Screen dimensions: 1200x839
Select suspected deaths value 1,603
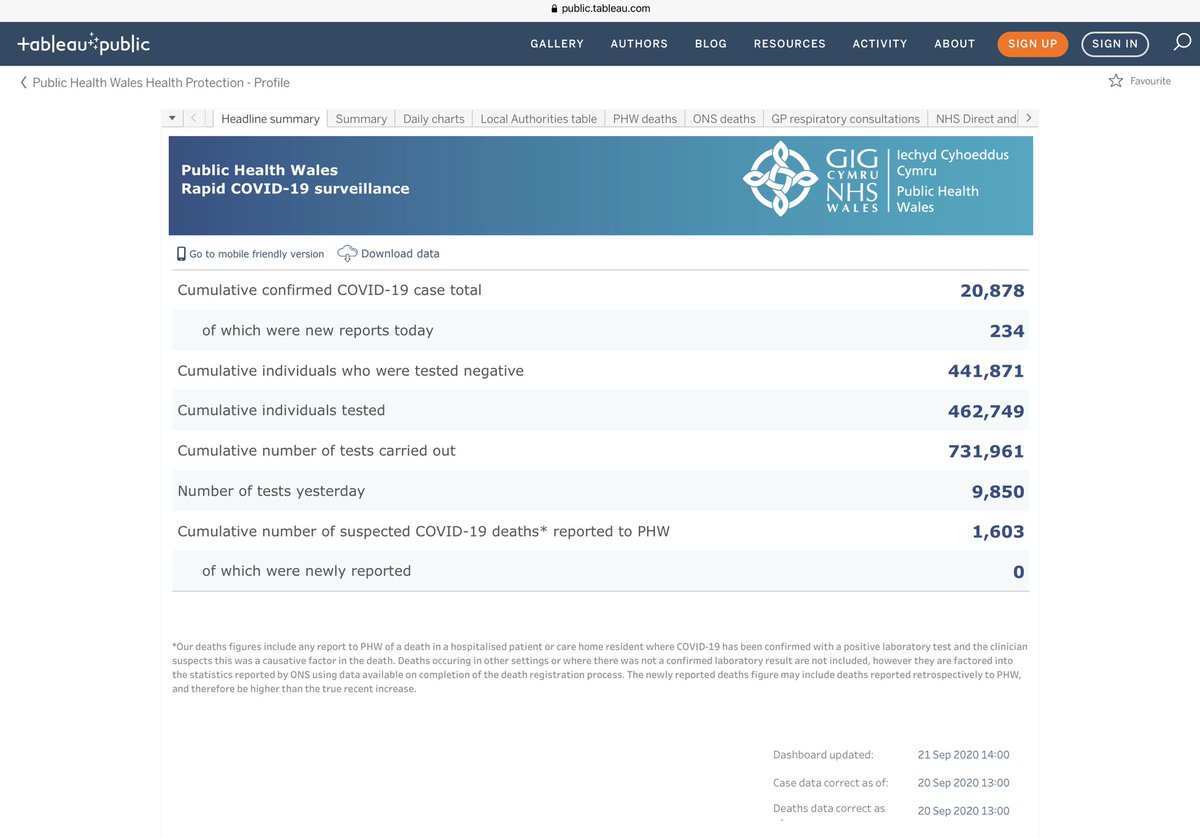click(998, 532)
